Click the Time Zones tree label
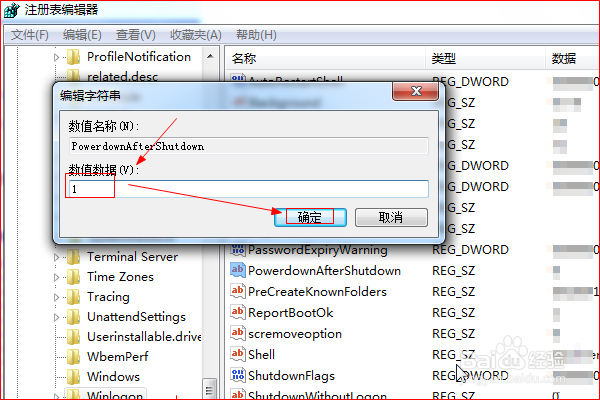This screenshot has height=400, width=600. click(120, 277)
